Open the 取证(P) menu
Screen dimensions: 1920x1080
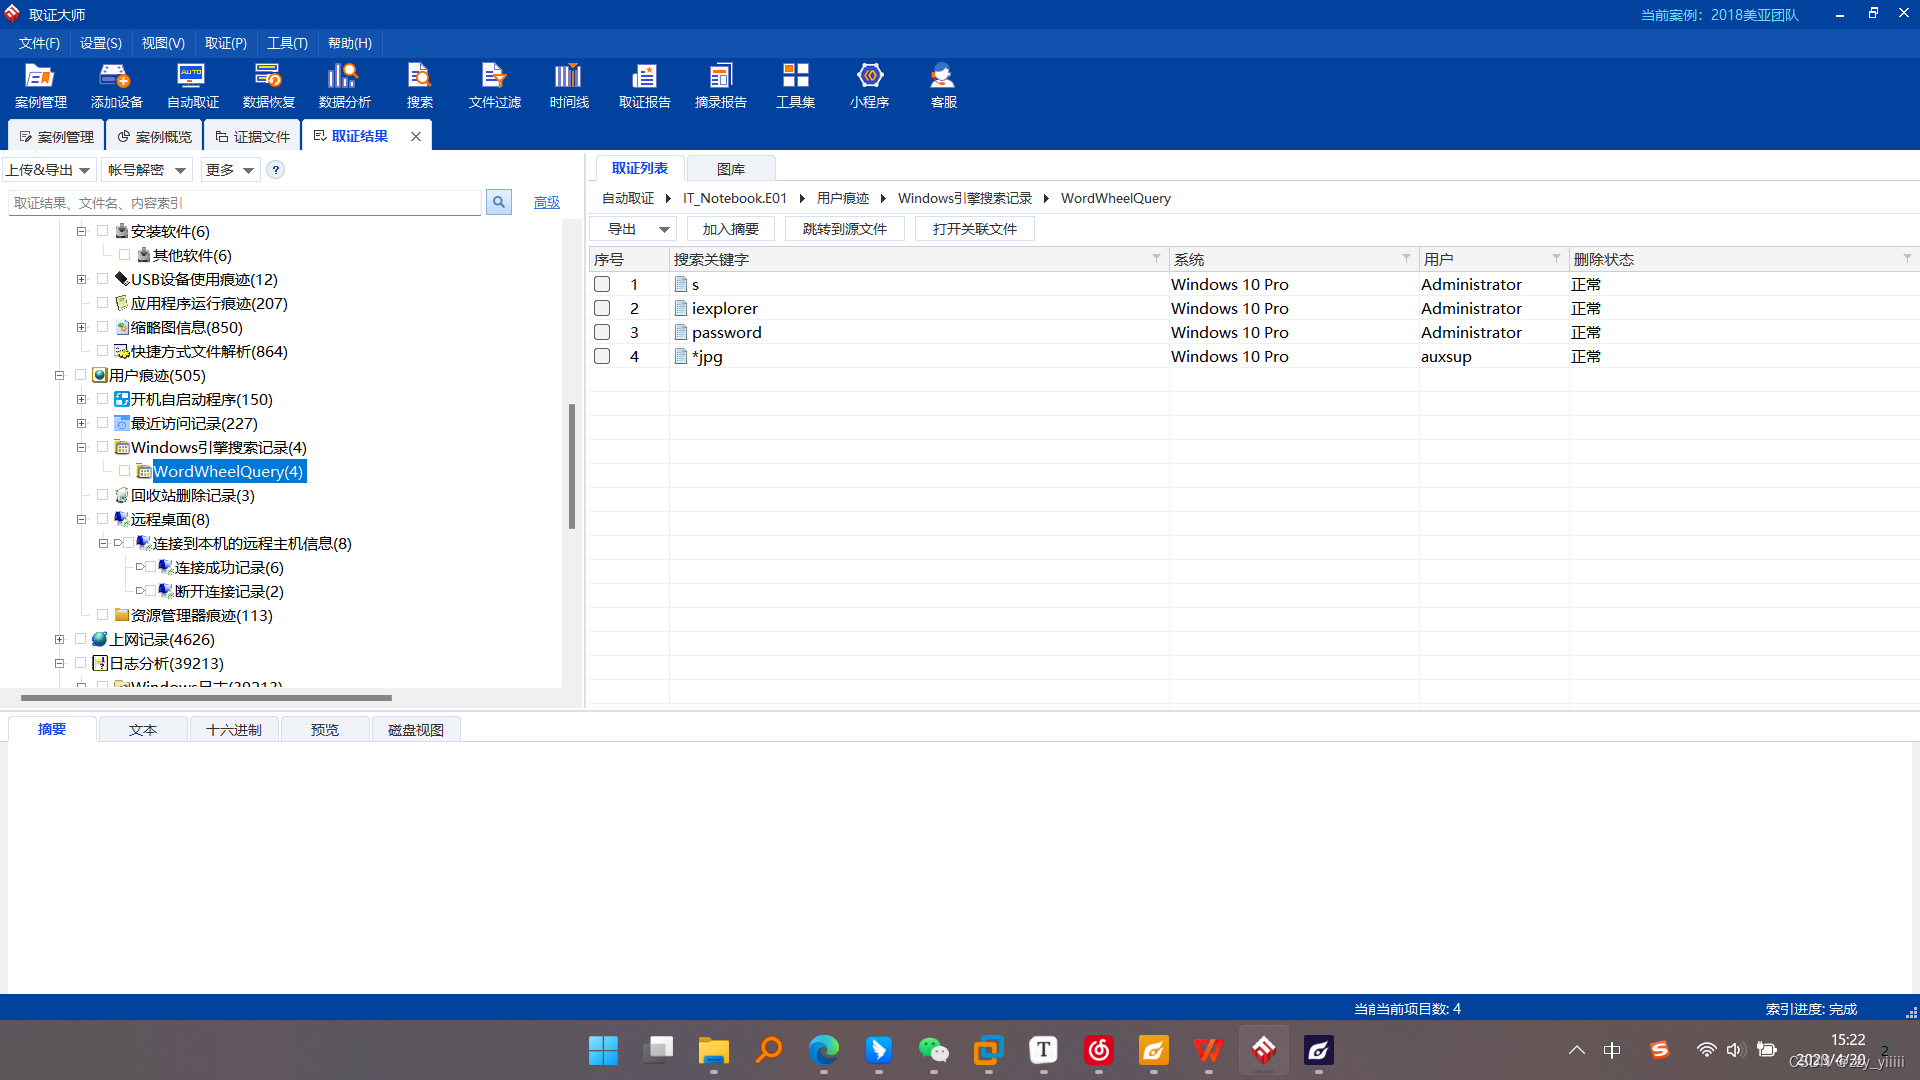click(225, 43)
